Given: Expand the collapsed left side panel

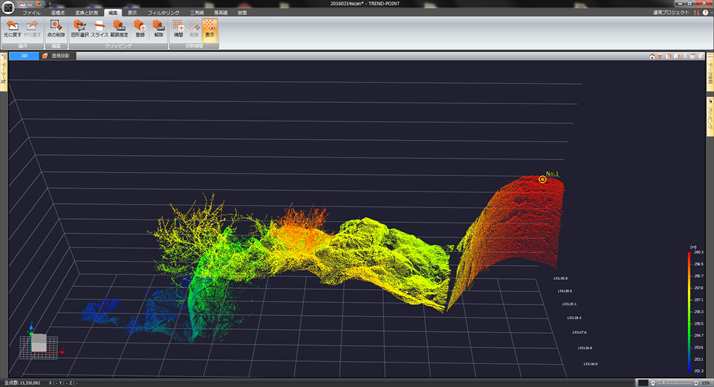Looking at the screenshot, I should 3,72.
